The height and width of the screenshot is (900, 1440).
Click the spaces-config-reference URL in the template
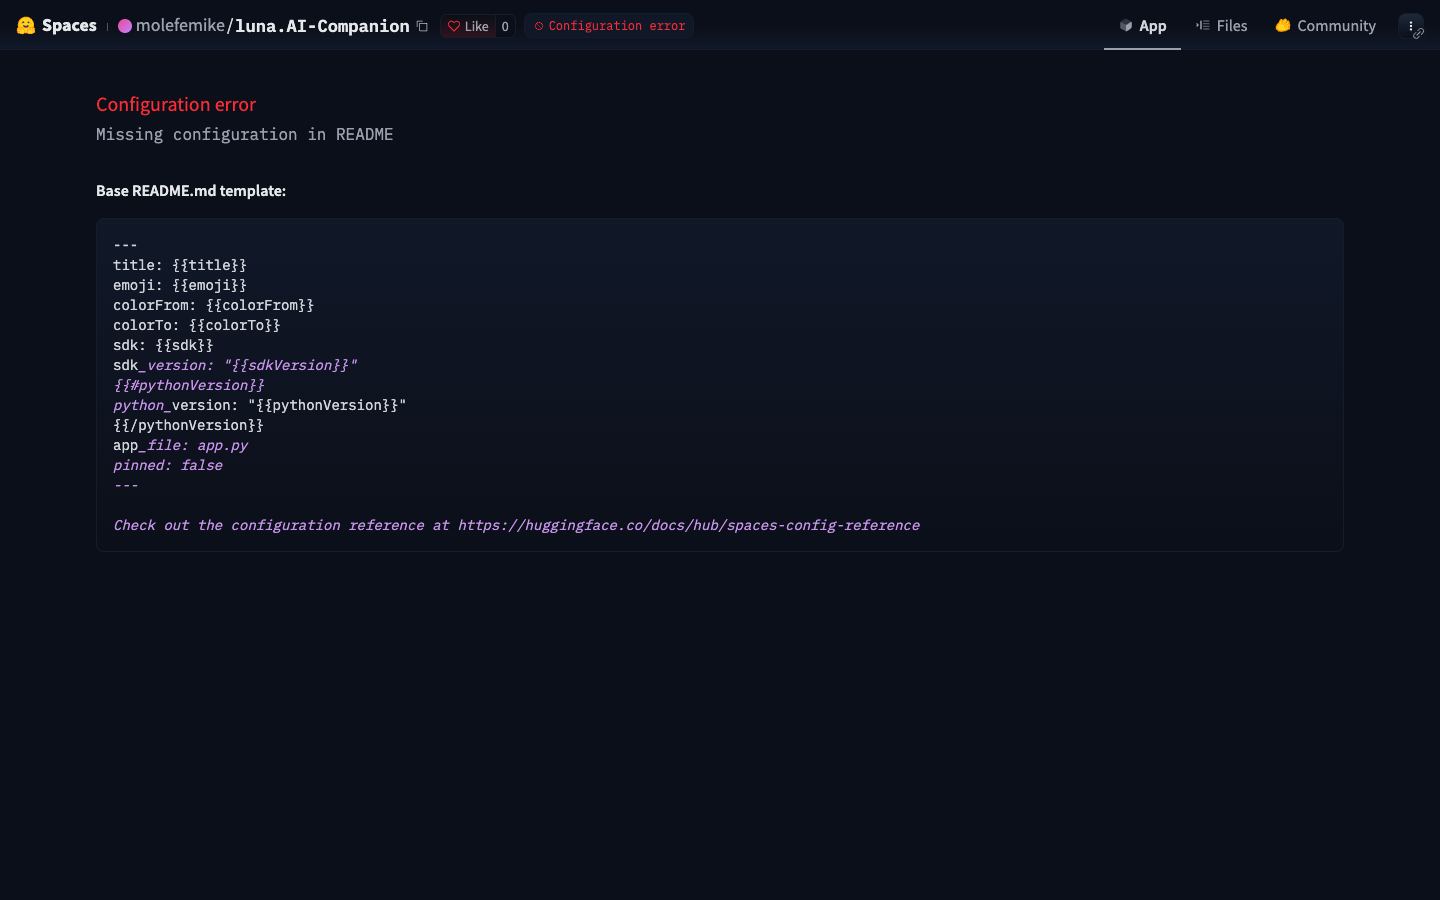689,525
